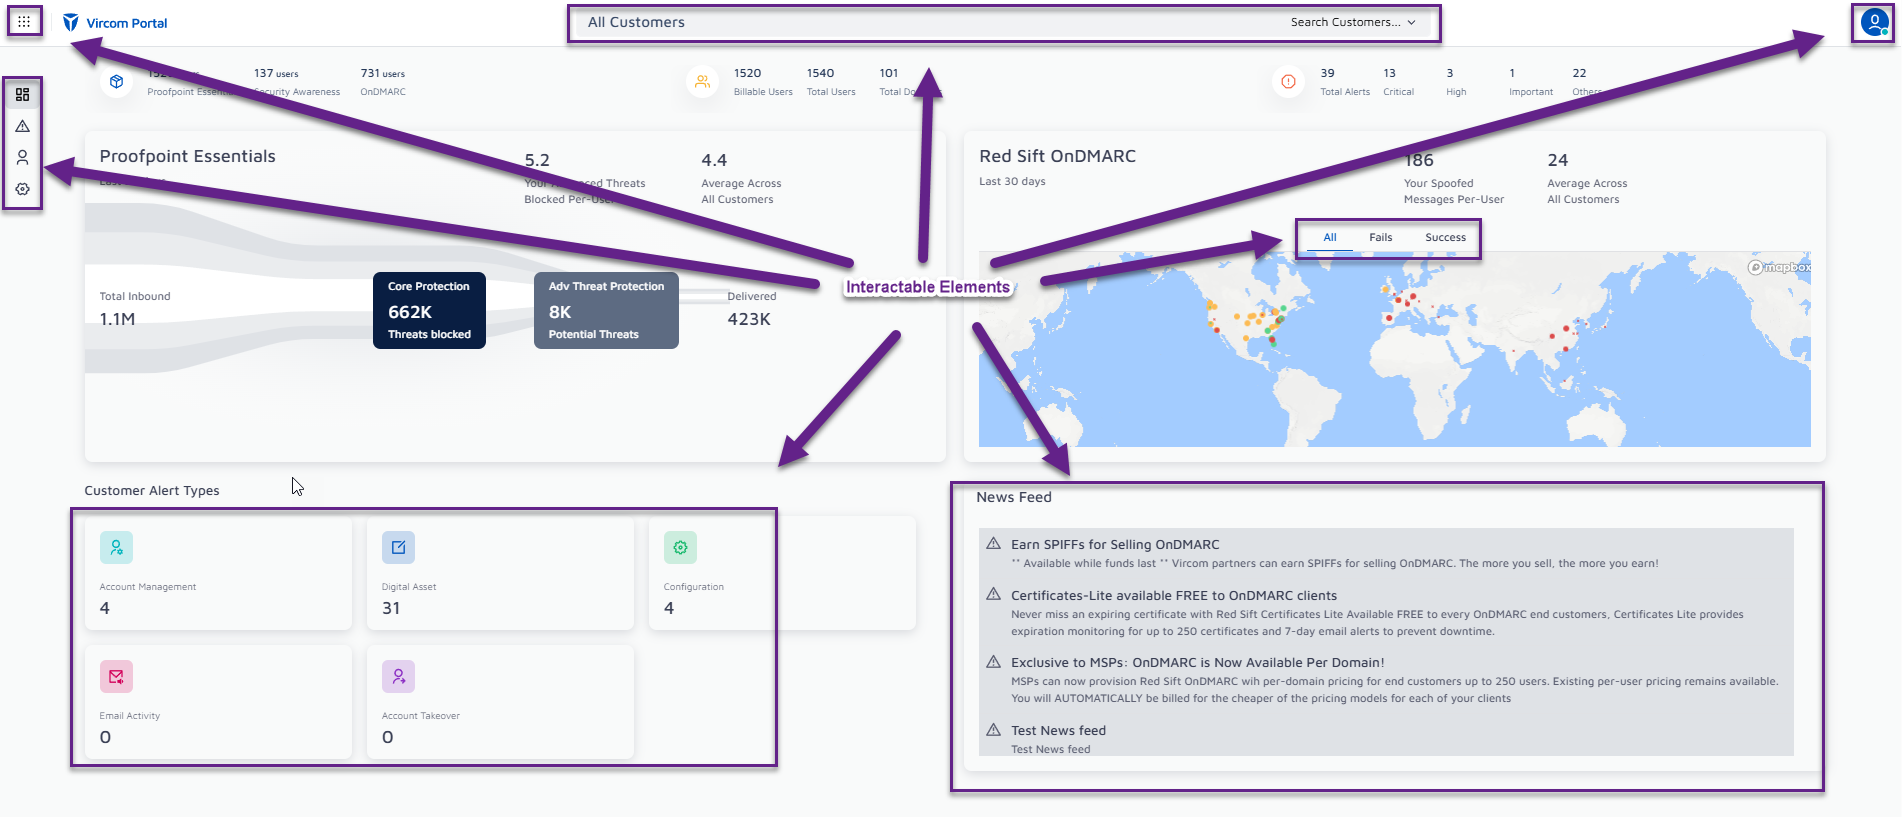Click the Customer Alert Types heading
This screenshot has height=817, width=1902.
(x=152, y=490)
